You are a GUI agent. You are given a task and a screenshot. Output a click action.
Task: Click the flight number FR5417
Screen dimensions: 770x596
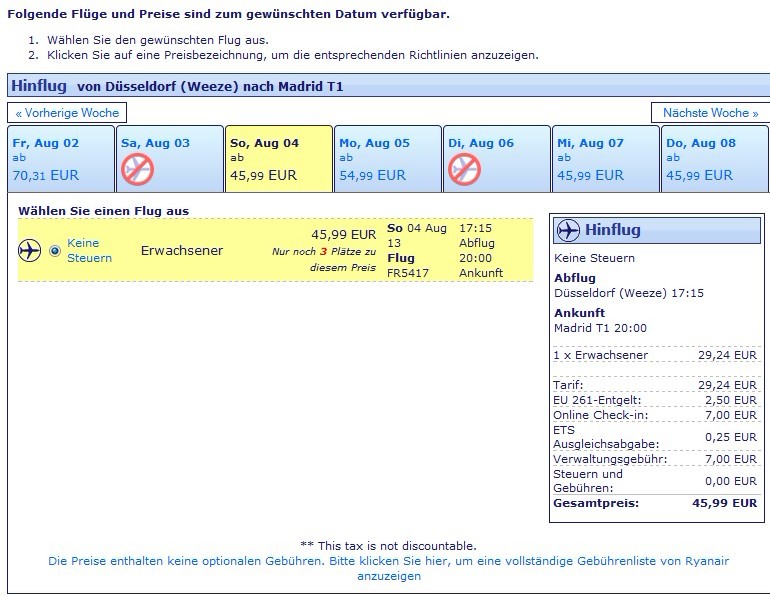[x=408, y=273]
